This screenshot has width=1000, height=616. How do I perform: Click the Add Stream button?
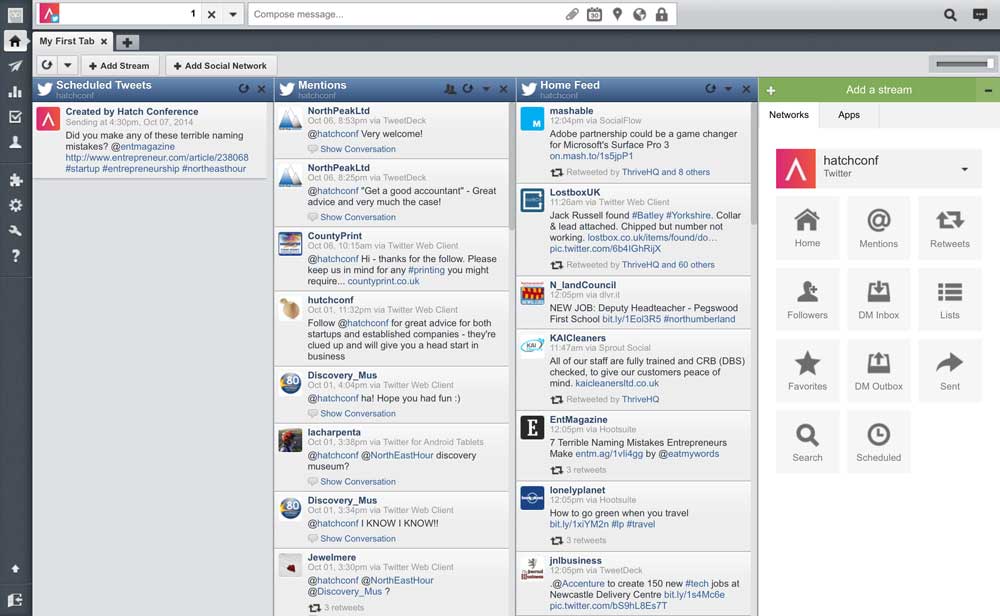pos(119,65)
